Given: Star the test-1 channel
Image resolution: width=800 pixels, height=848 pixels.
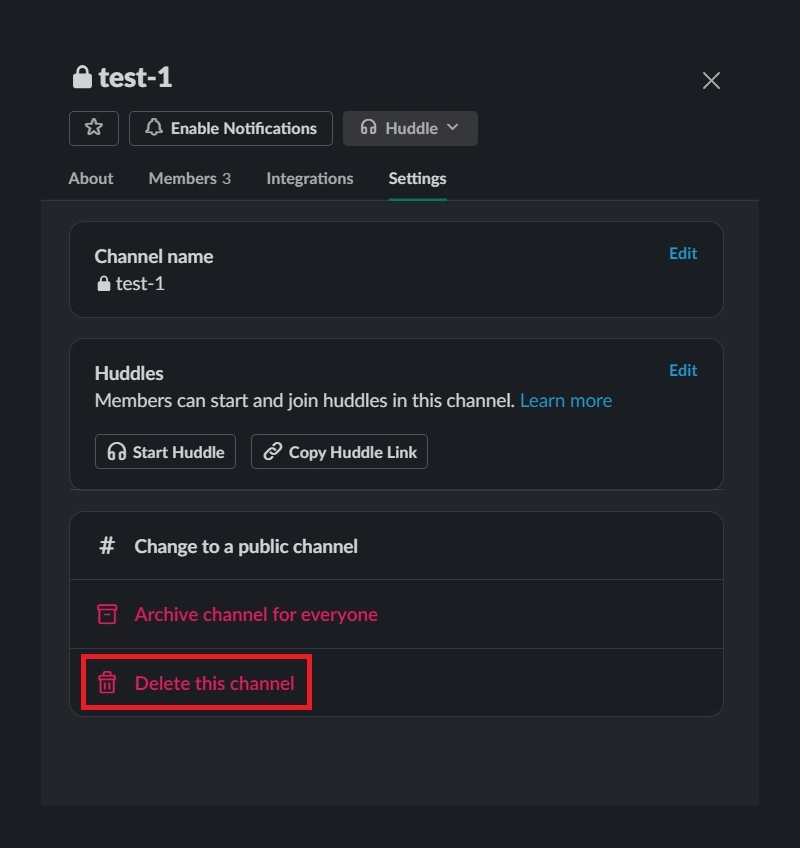Looking at the screenshot, I should click(94, 128).
